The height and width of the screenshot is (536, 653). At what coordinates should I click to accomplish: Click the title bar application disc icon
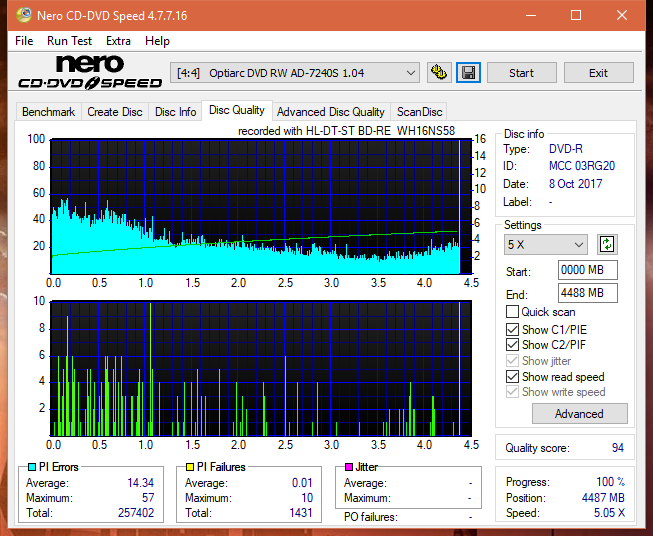click(x=24, y=15)
